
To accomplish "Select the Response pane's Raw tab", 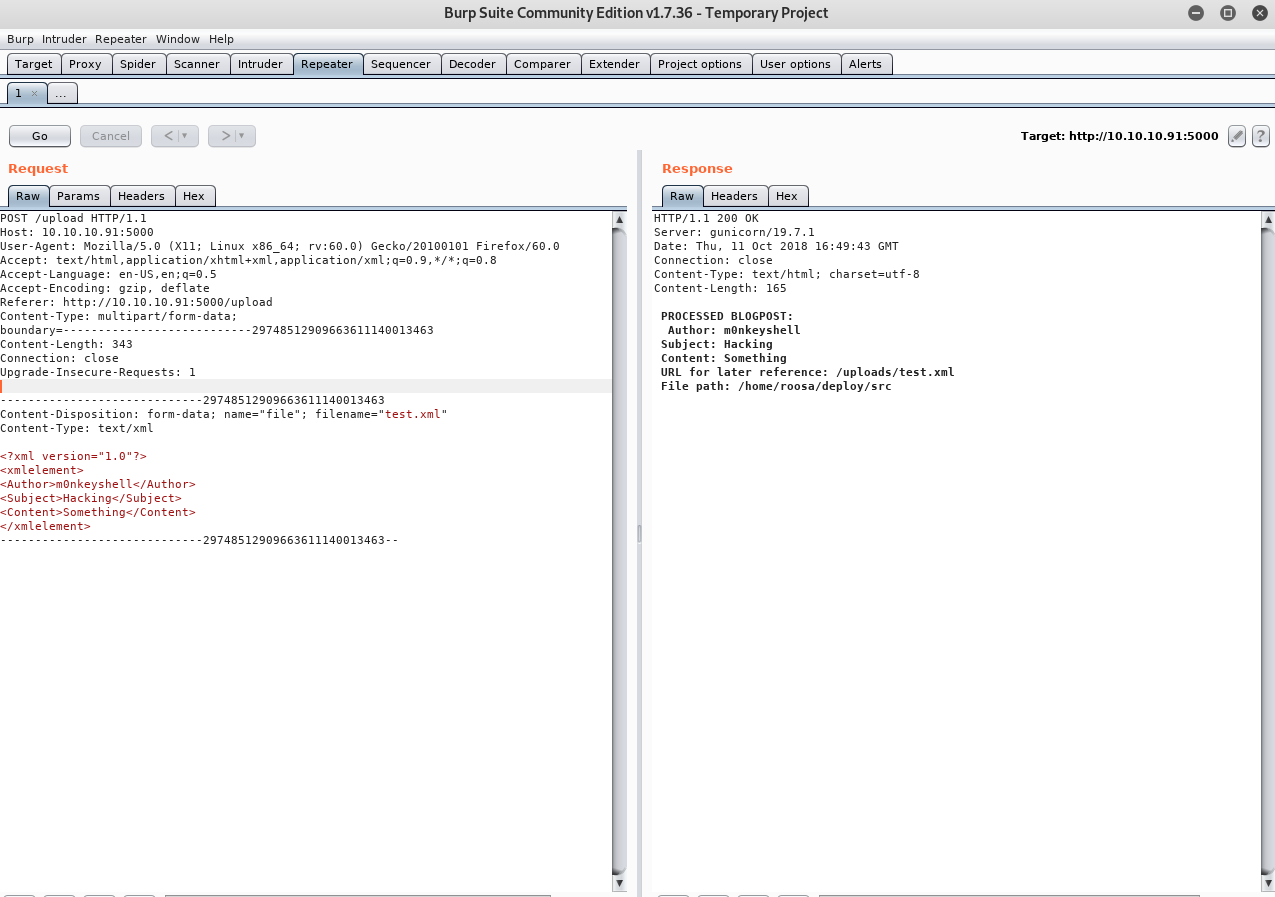I will [682, 196].
